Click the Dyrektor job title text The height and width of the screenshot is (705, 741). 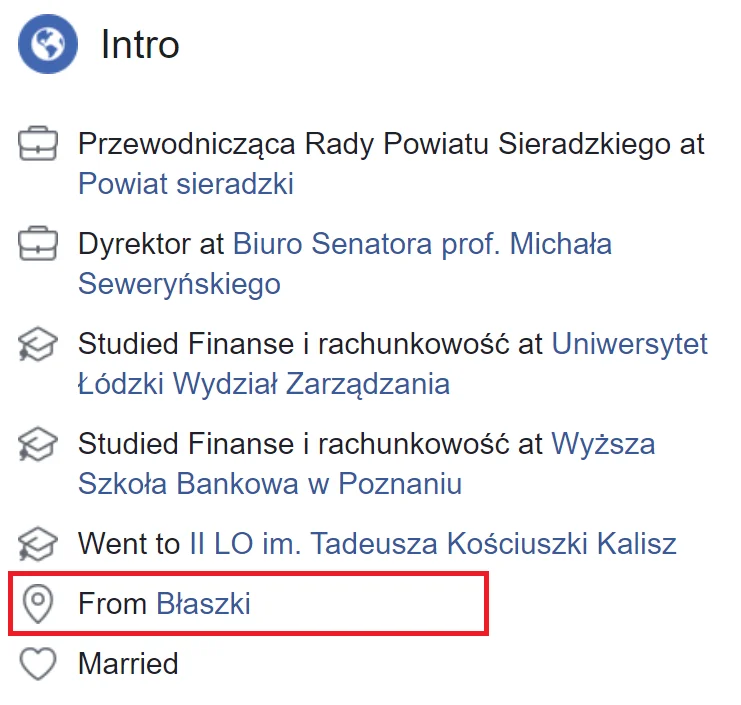point(134,244)
